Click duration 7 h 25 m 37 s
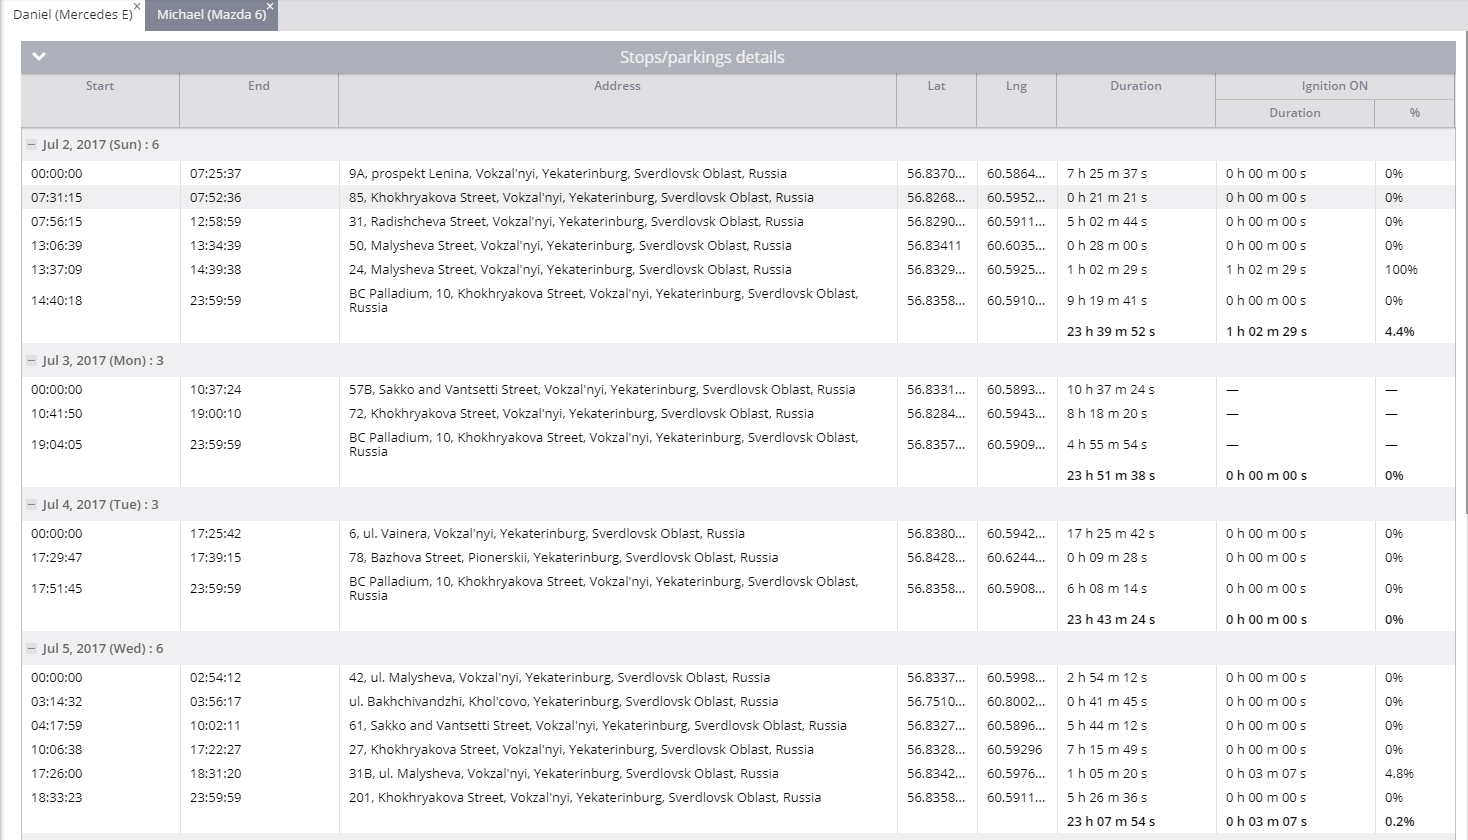This screenshot has height=840, width=1468. tap(1107, 174)
